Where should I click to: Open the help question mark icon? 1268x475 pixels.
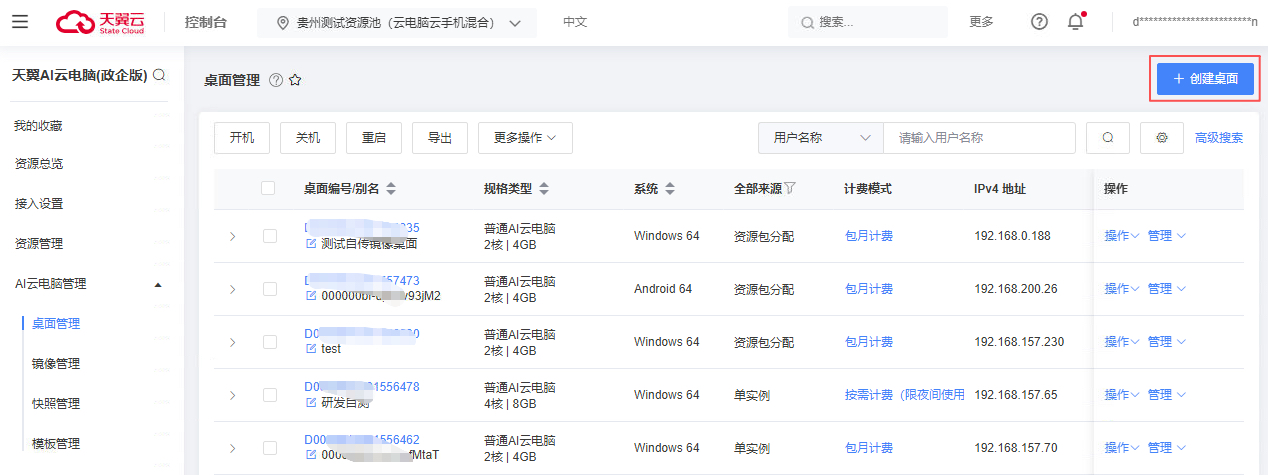pyautogui.click(x=1039, y=22)
